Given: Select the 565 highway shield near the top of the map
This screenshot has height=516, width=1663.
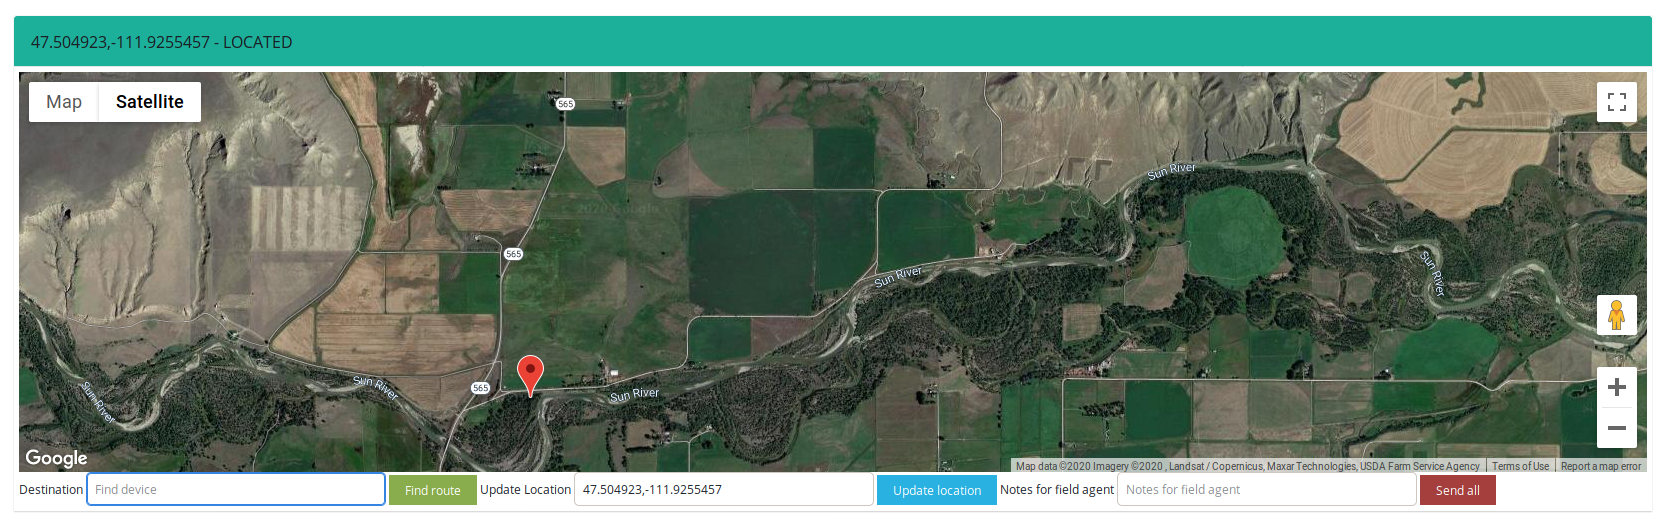Looking at the screenshot, I should pyautogui.click(x=565, y=104).
